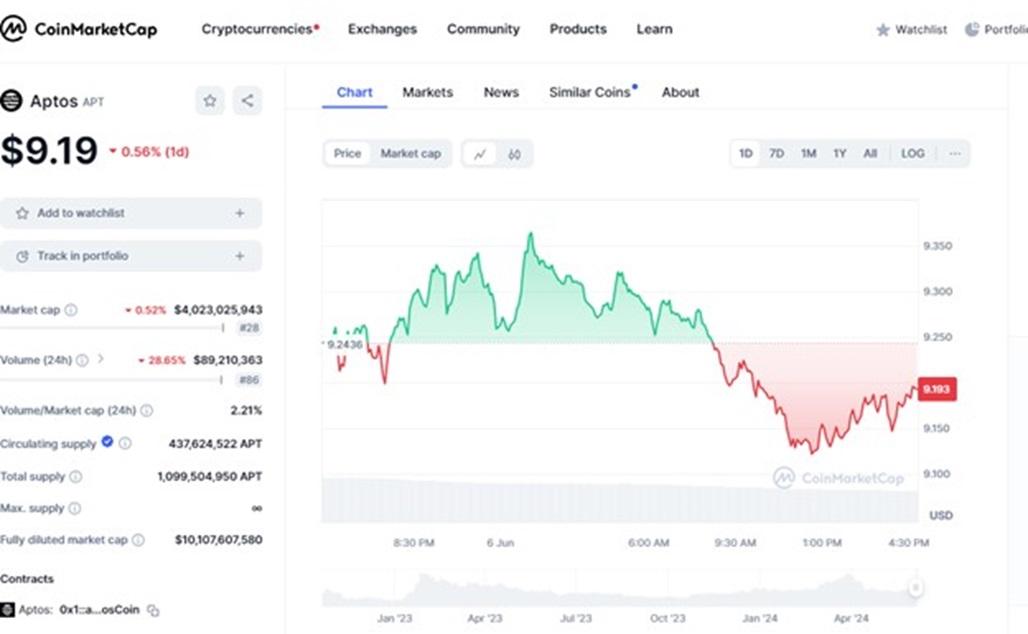This screenshot has width=1028, height=634.
Task: Set chart range to 1M
Action: pyautogui.click(x=808, y=153)
